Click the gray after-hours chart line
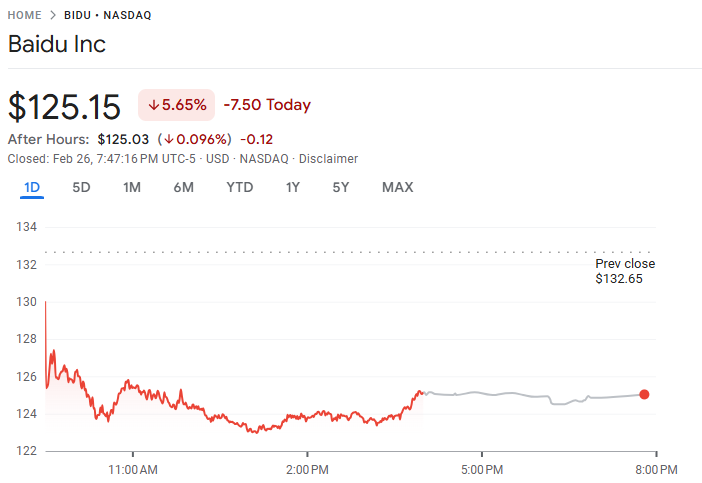 [520, 394]
